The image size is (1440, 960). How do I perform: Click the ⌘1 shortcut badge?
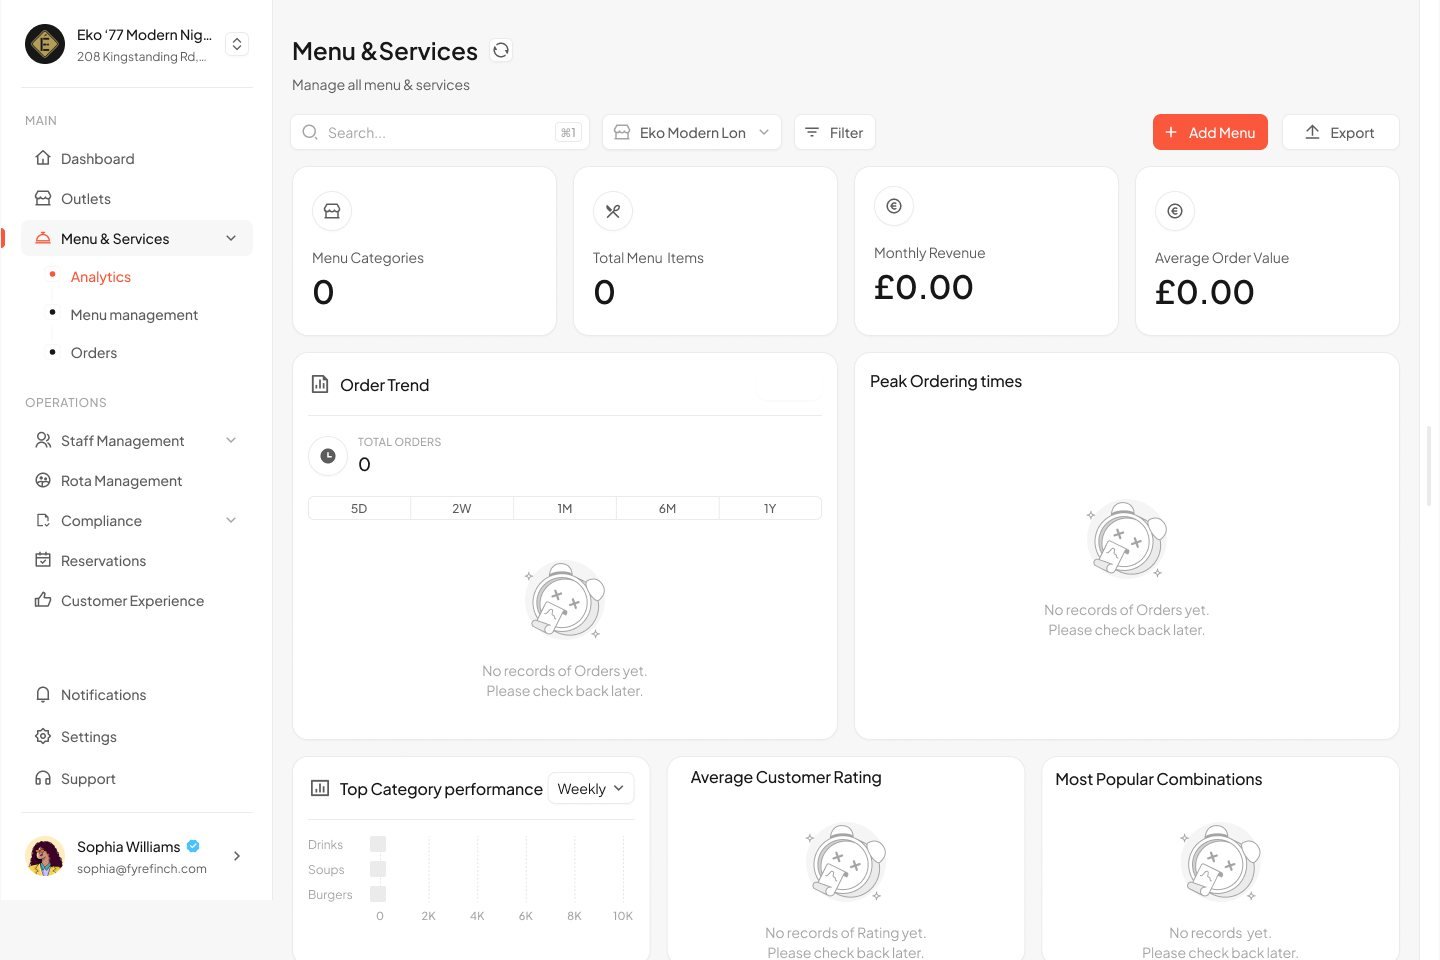click(x=568, y=132)
